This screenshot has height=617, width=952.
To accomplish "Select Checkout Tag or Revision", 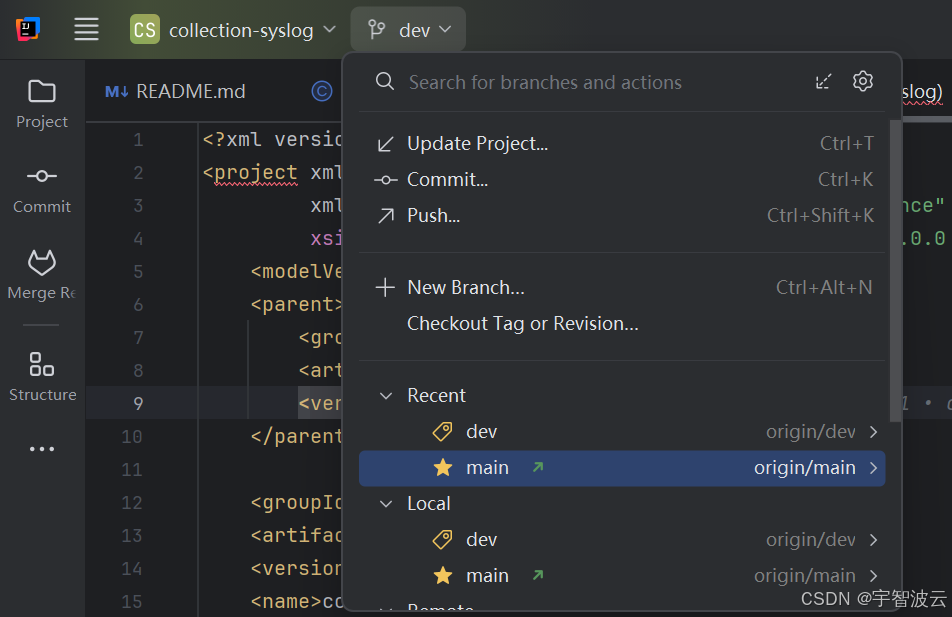I will [522, 324].
